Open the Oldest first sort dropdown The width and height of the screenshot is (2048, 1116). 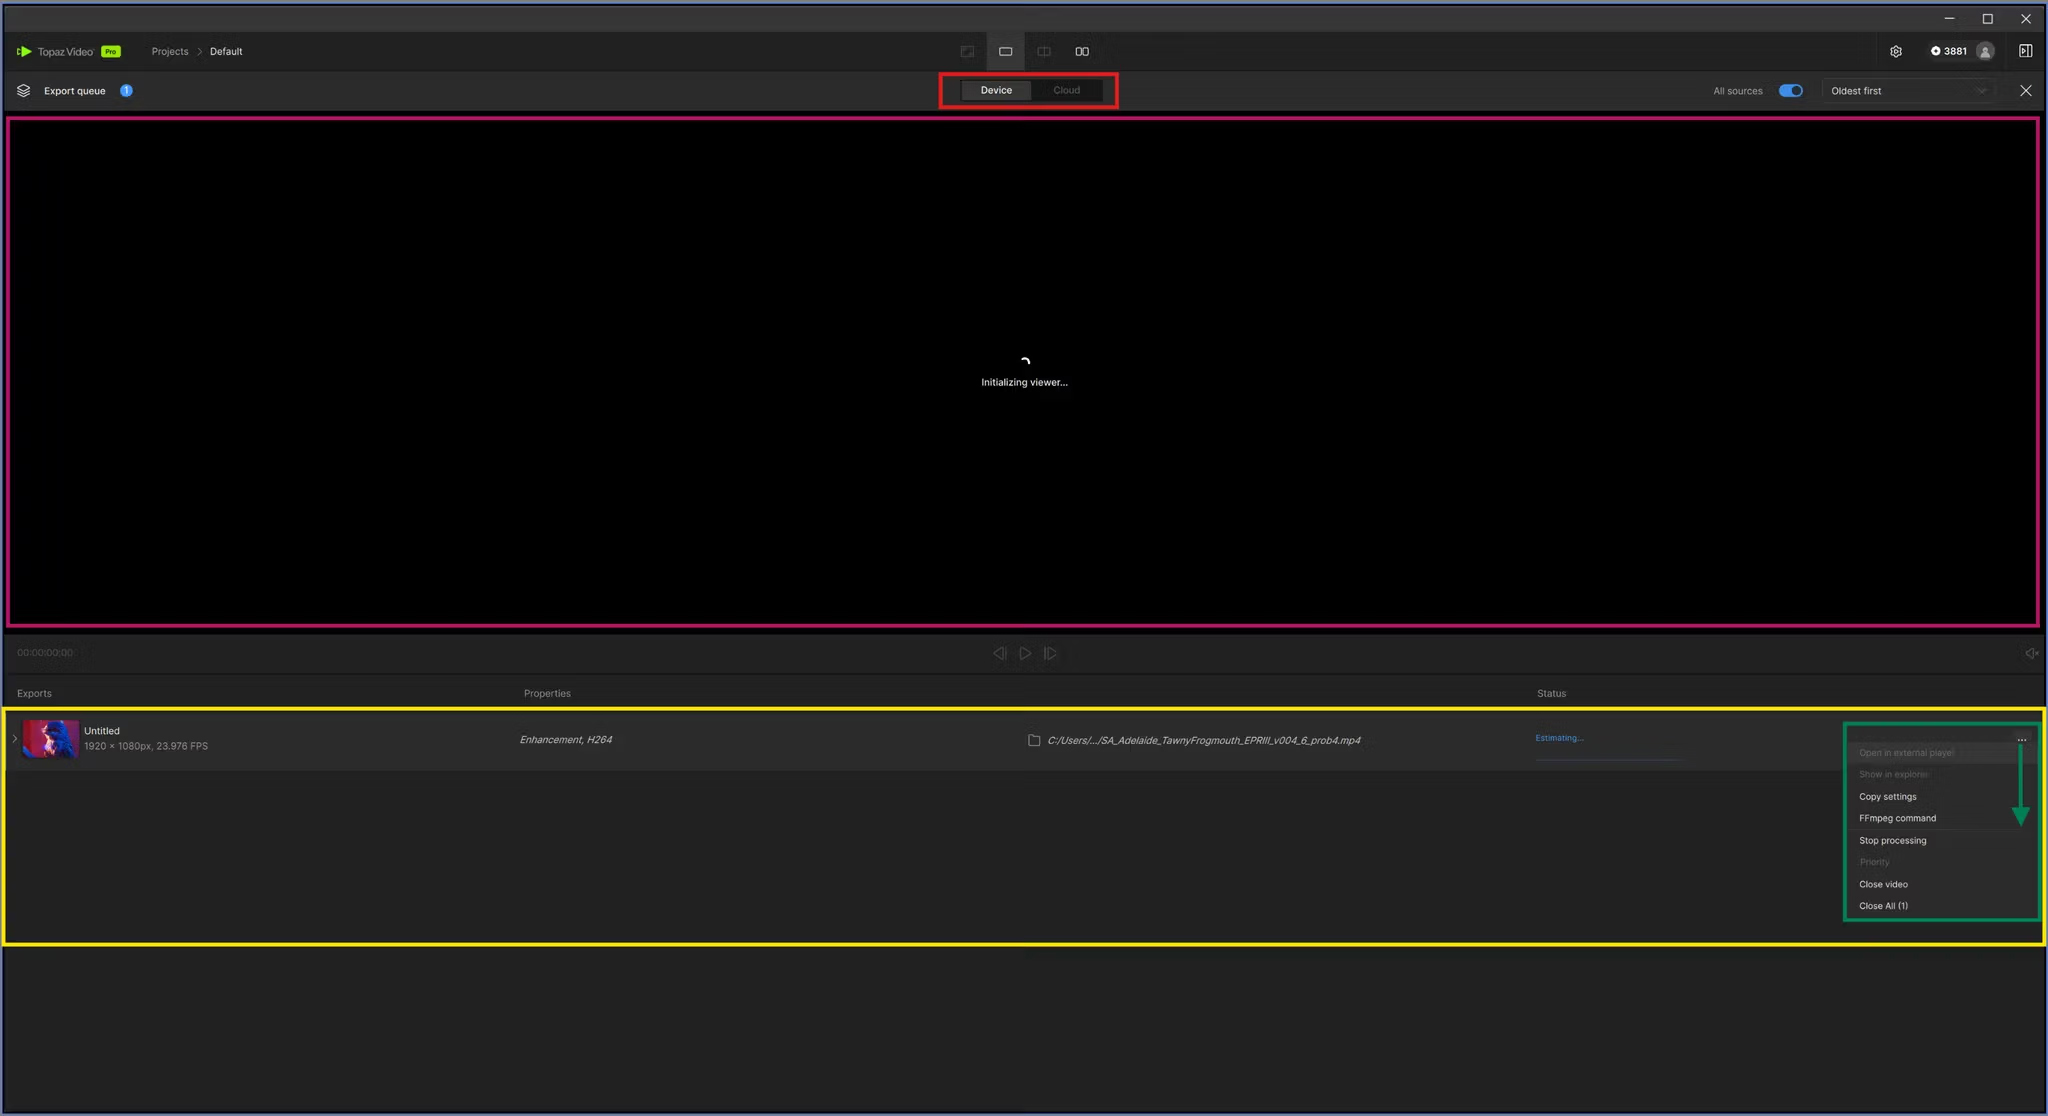coord(1907,91)
